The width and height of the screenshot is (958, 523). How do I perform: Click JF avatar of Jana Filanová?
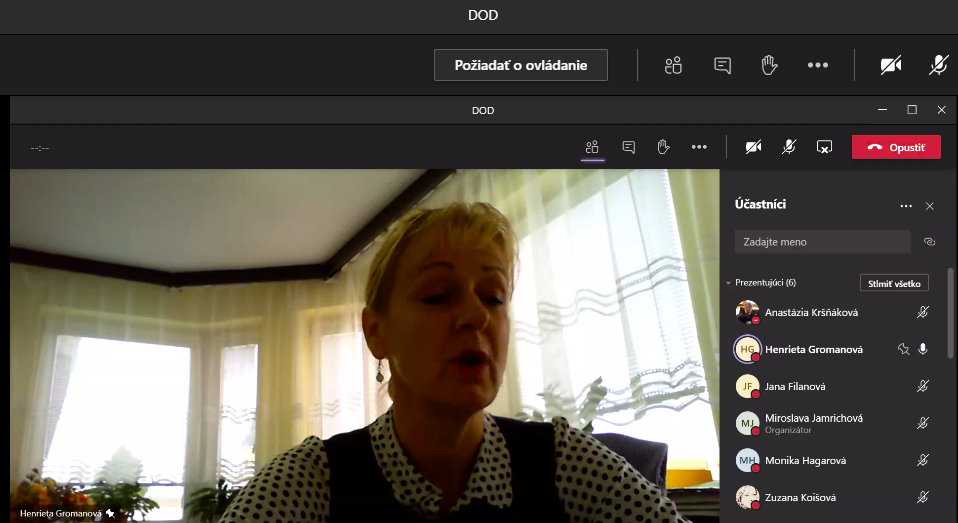coord(747,386)
